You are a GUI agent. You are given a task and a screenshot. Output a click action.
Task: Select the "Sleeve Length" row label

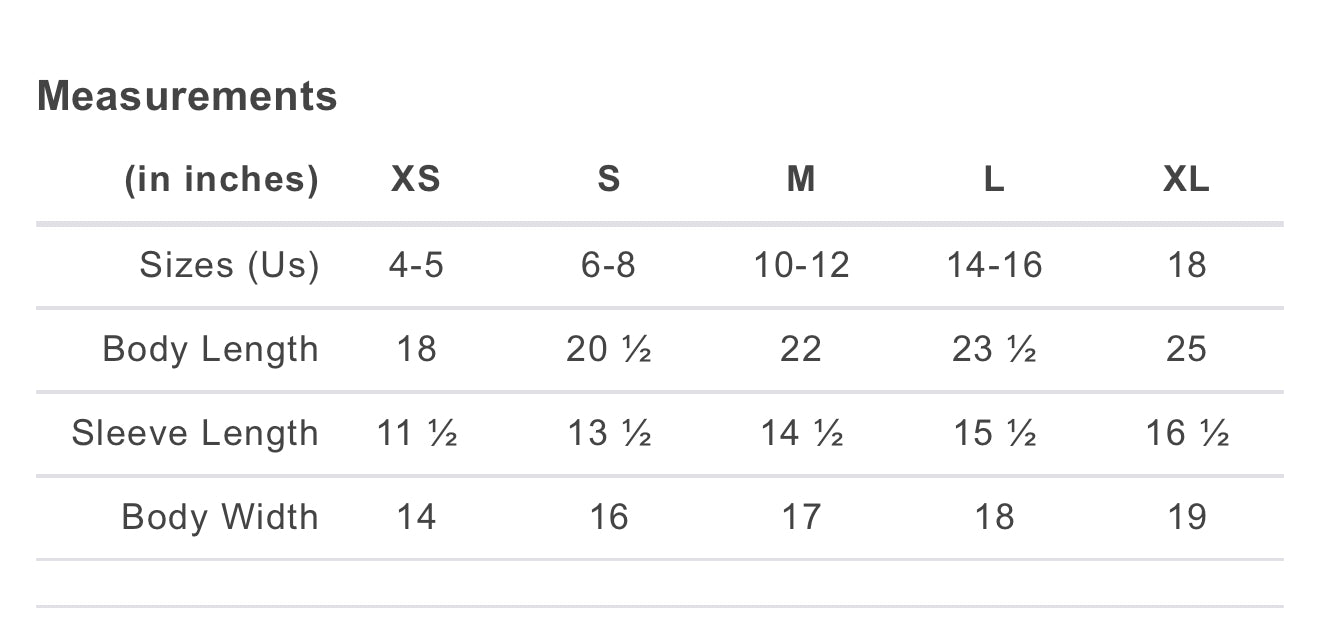195,433
